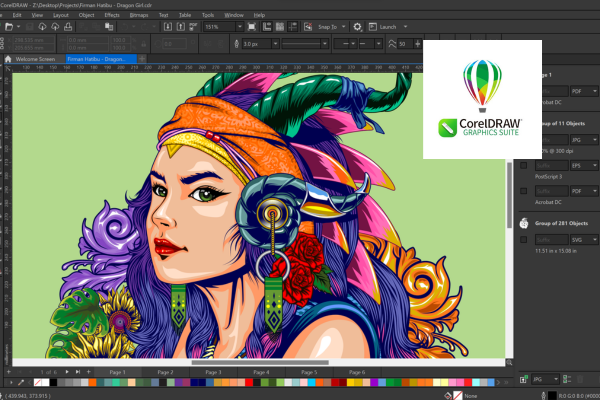
Task: Click the Full-screen preview icon
Action: coord(251,27)
